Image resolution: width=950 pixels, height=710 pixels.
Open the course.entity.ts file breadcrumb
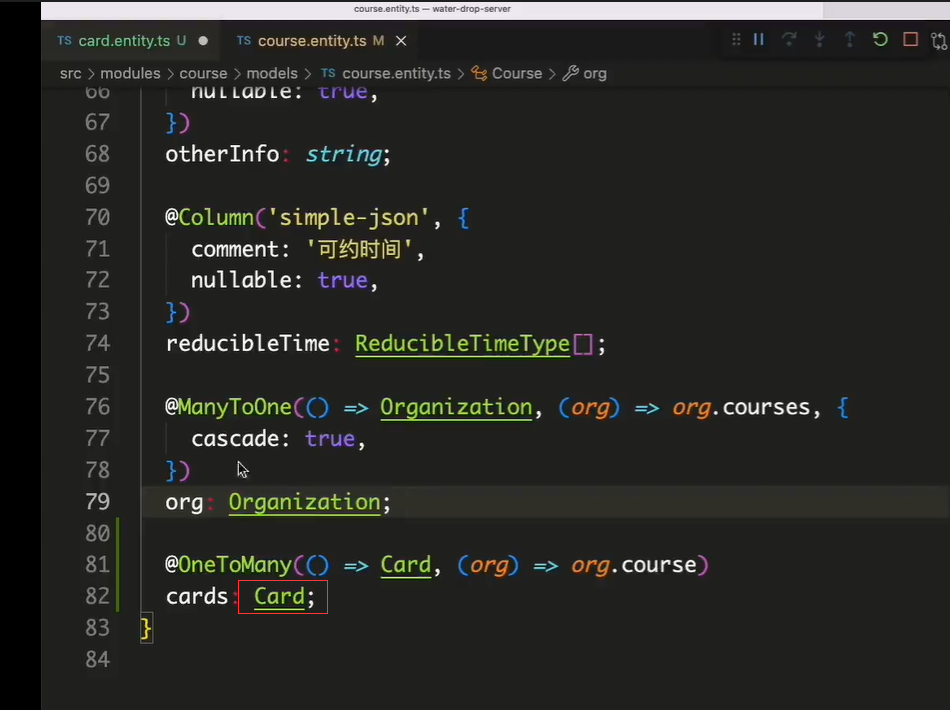(396, 73)
